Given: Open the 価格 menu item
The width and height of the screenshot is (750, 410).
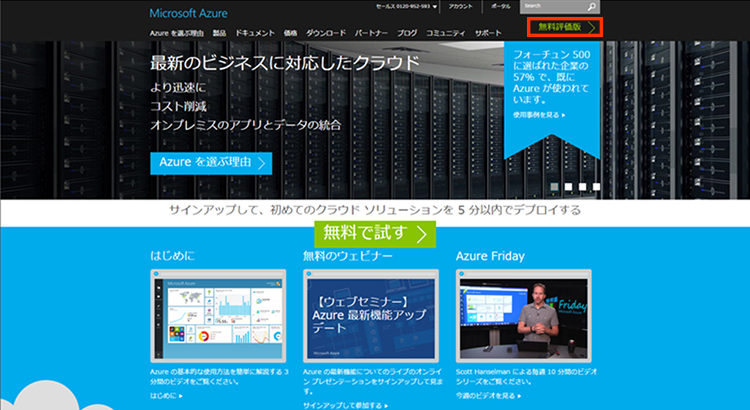Looking at the screenshot, I should [x=288, y=33].
